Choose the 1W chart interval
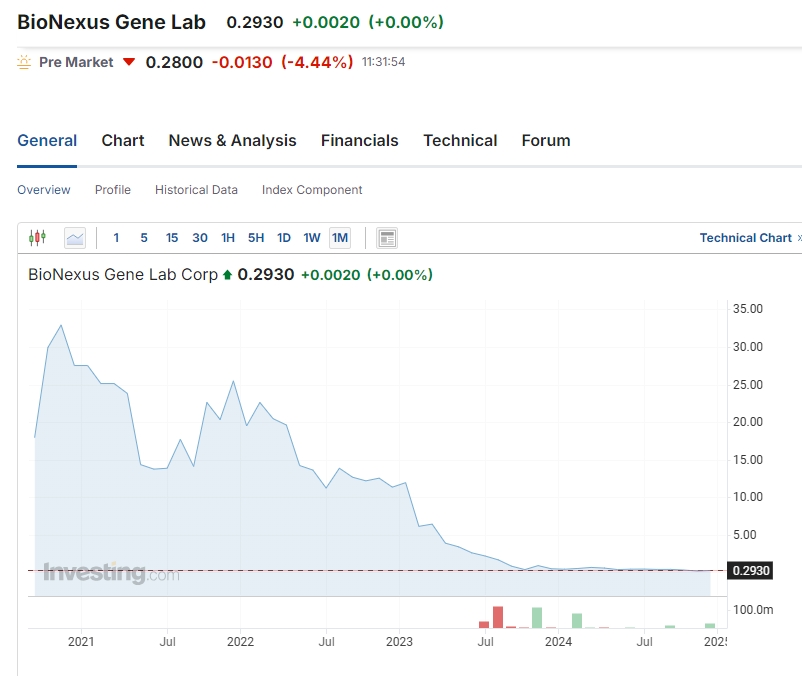 pos(311,238)
